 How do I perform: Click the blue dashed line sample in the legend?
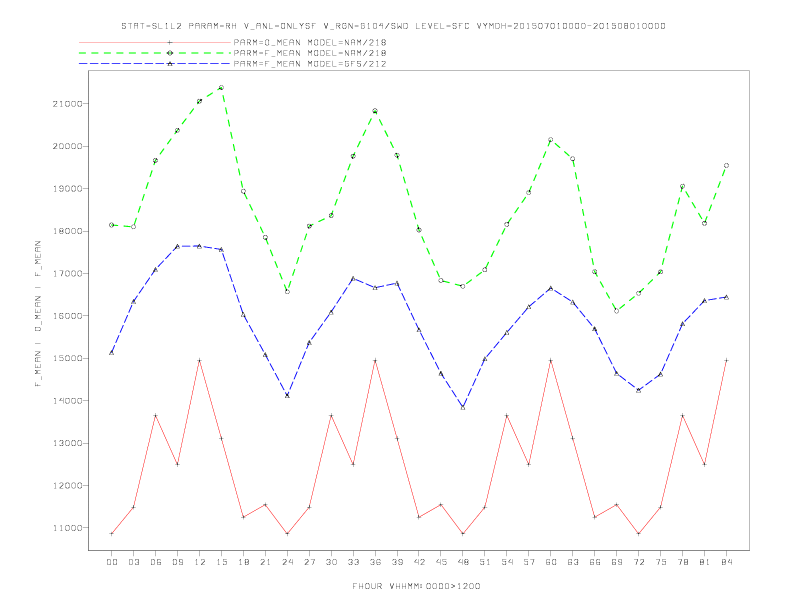click(155, 64)
